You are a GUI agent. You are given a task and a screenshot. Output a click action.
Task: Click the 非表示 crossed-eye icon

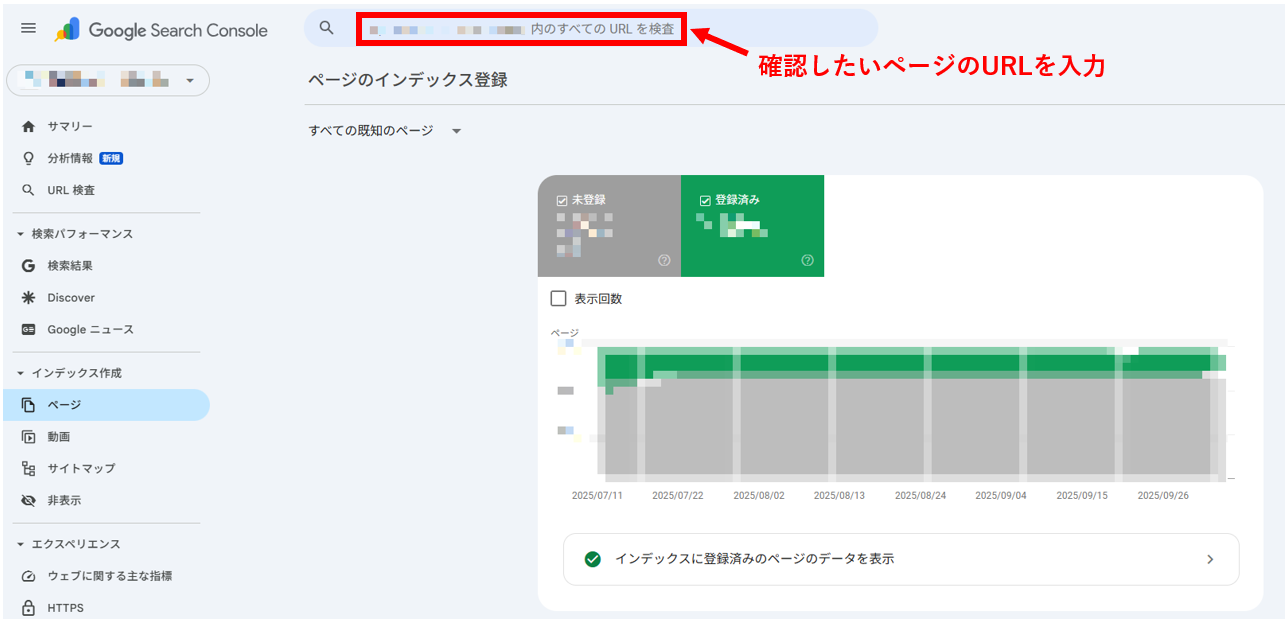click(x=28, y=500)
